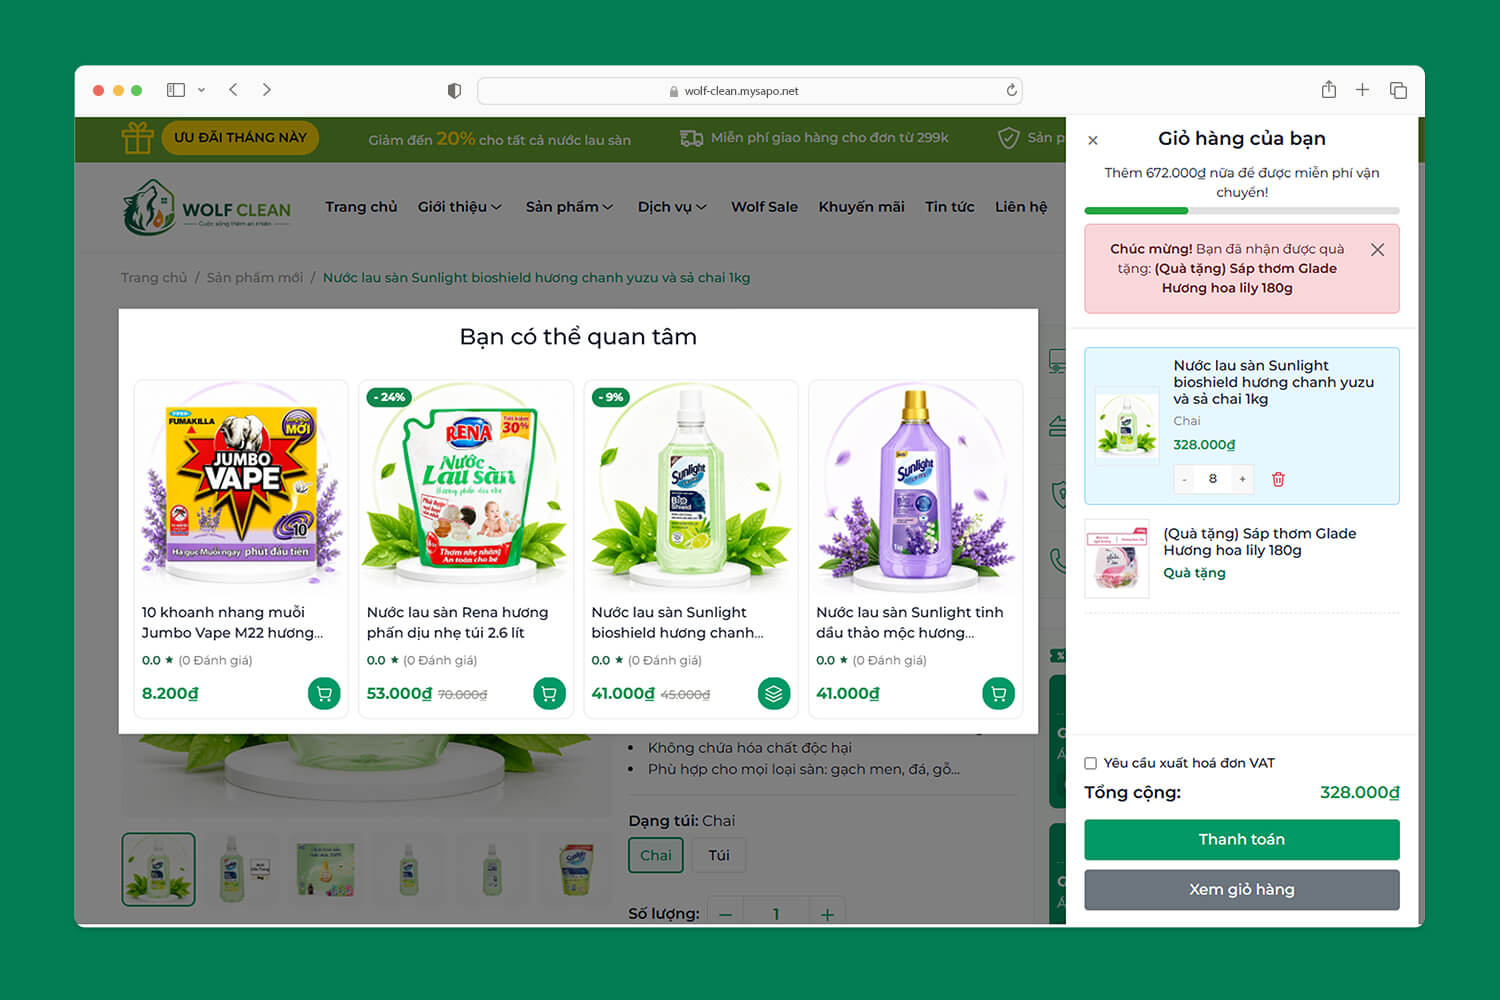Screen dimensions: 1500x1000
Task: Click the Xem giỏ hàng button
Action: click(1242, 890)
